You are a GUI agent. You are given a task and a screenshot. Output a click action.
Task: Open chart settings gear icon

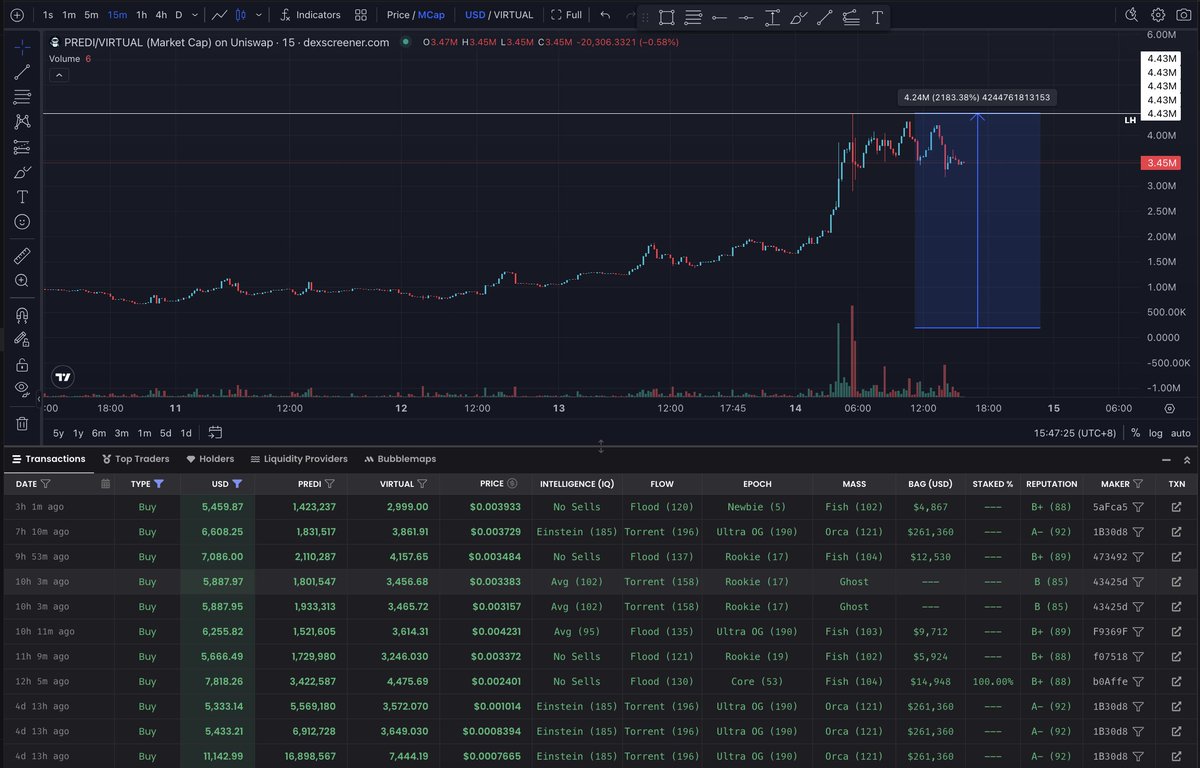click(x=1158, y=15)
